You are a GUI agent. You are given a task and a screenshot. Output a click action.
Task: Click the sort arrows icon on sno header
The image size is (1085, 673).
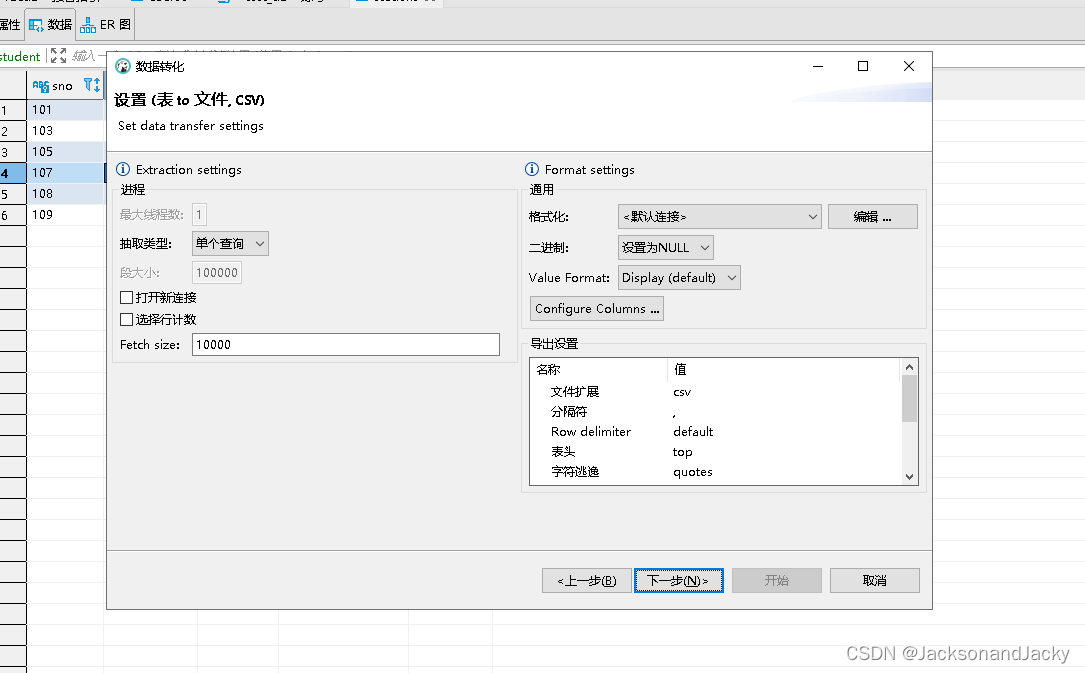coord(96,85)
